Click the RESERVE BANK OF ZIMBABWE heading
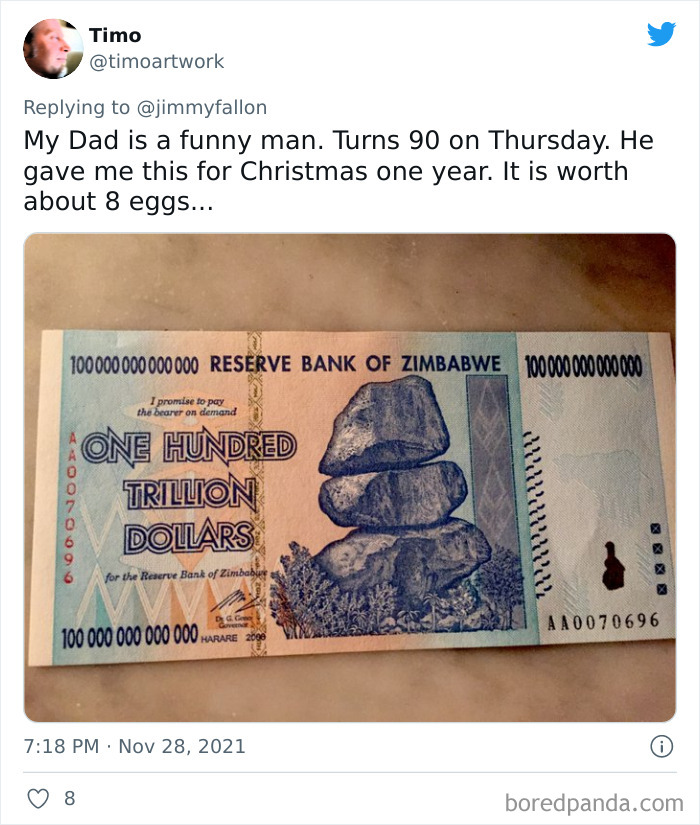The width and height of the screenshot is (700, 825). tap(355, 364)
